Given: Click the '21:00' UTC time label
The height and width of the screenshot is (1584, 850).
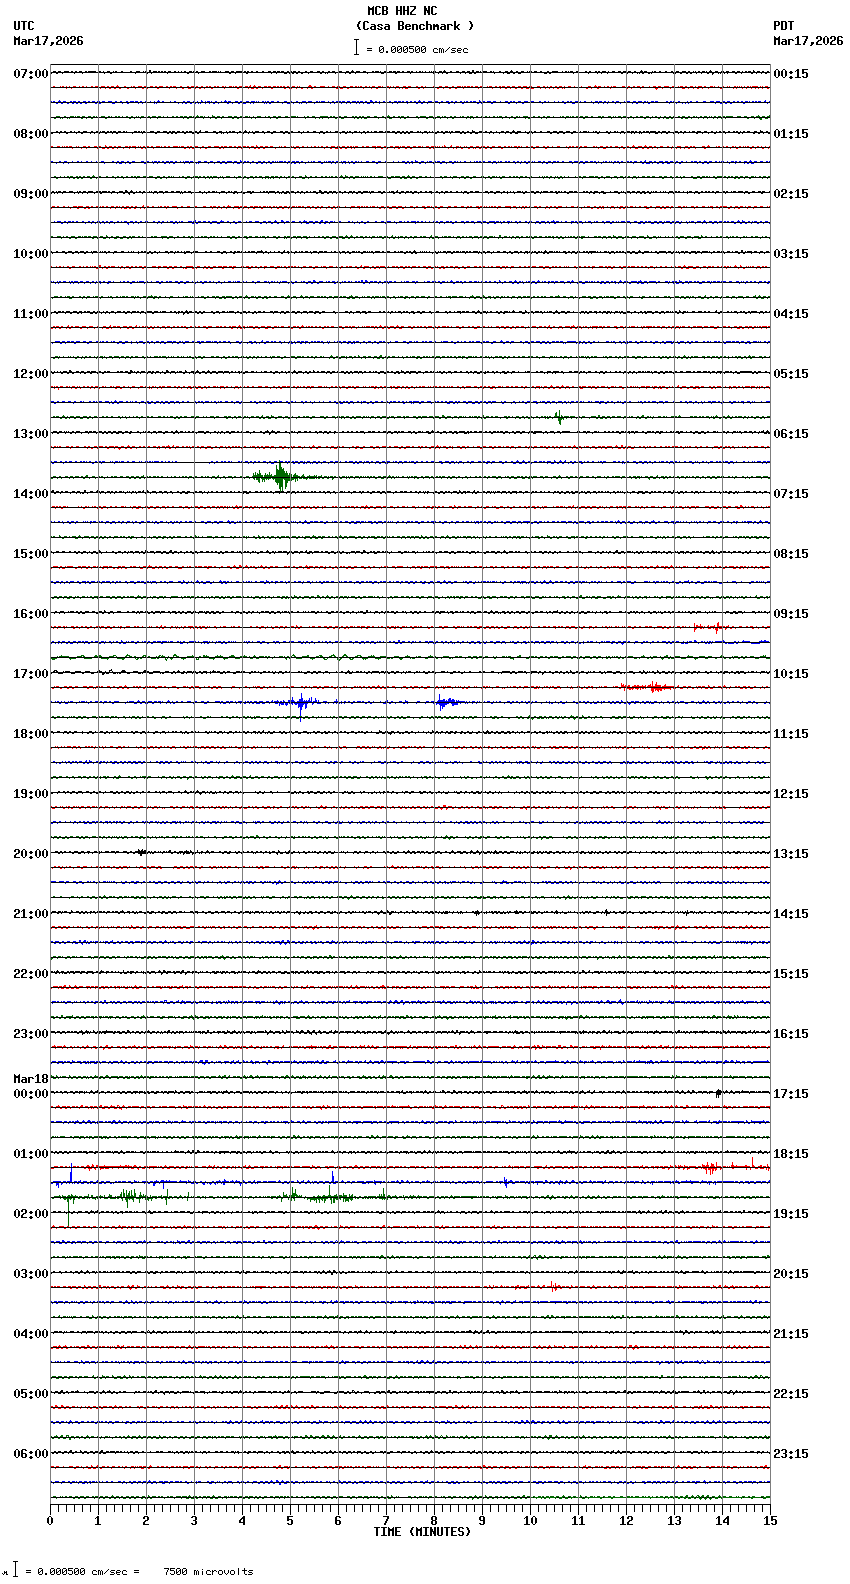Looking at the screenshot, I should point(31,914).
